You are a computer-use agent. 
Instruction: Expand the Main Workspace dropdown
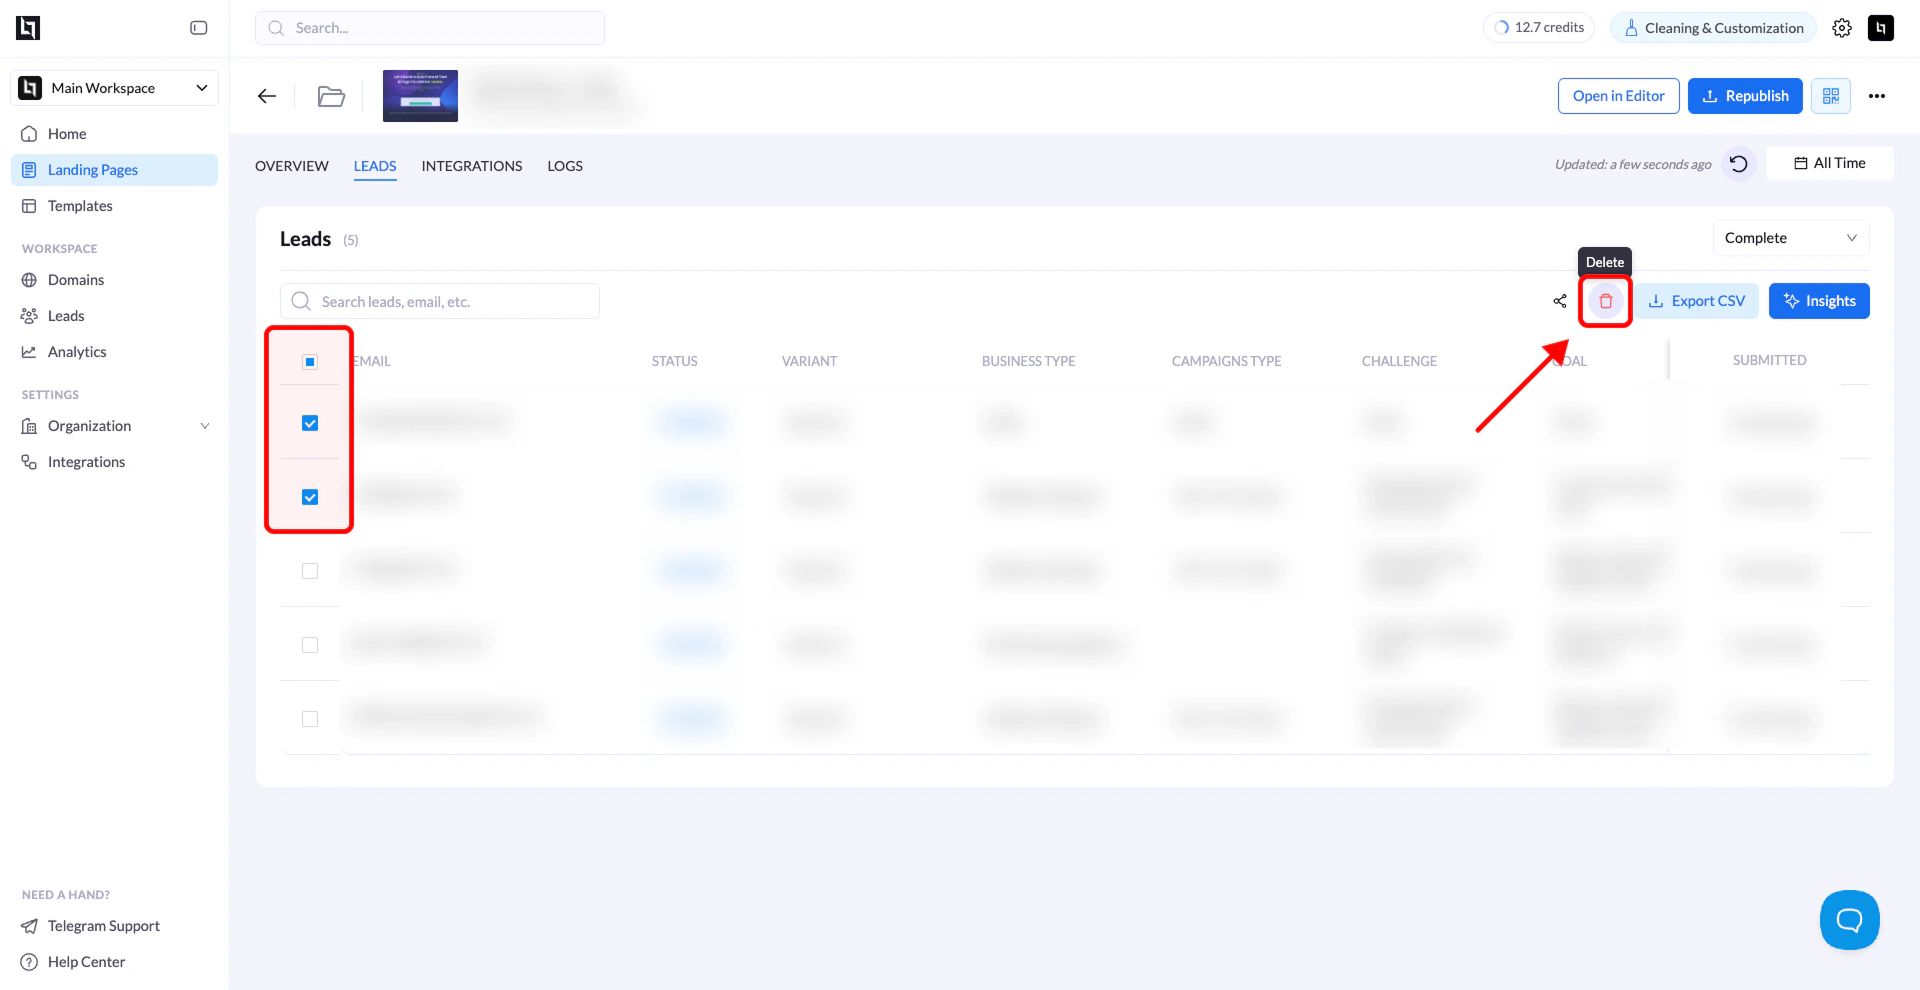tap(114, 88)
